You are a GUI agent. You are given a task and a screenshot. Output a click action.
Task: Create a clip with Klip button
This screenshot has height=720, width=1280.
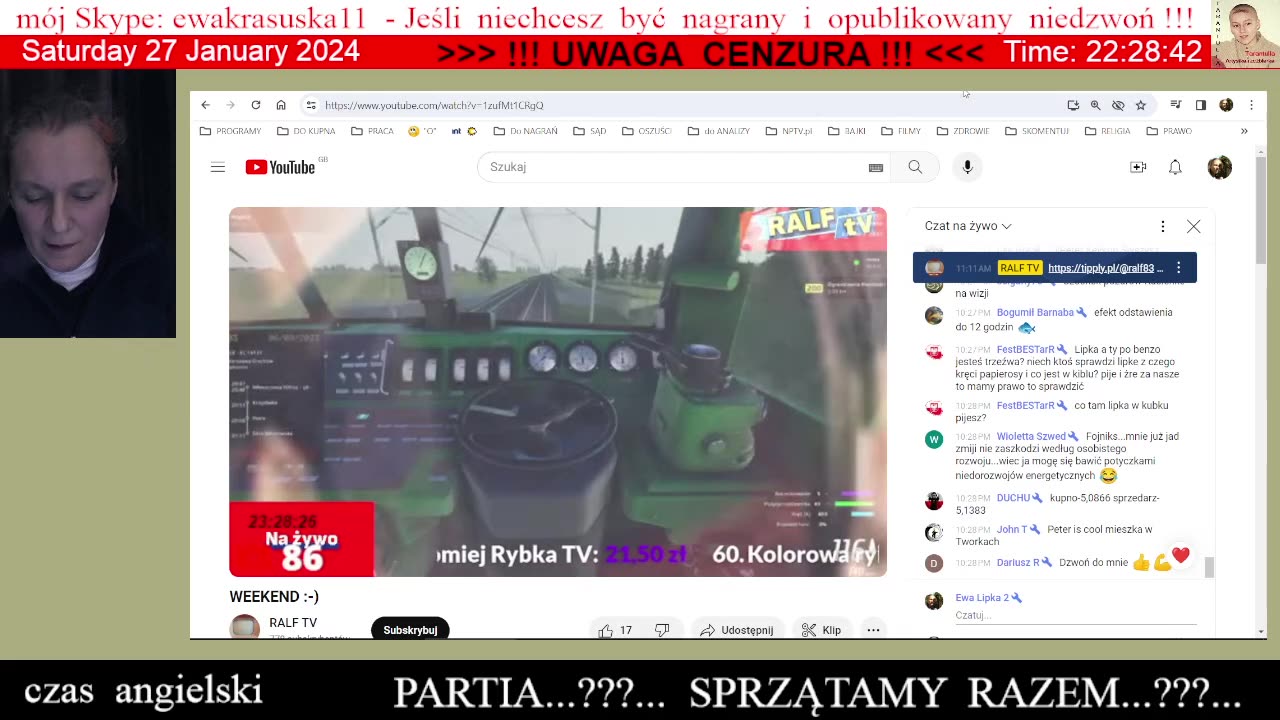[x=821, y=630]
